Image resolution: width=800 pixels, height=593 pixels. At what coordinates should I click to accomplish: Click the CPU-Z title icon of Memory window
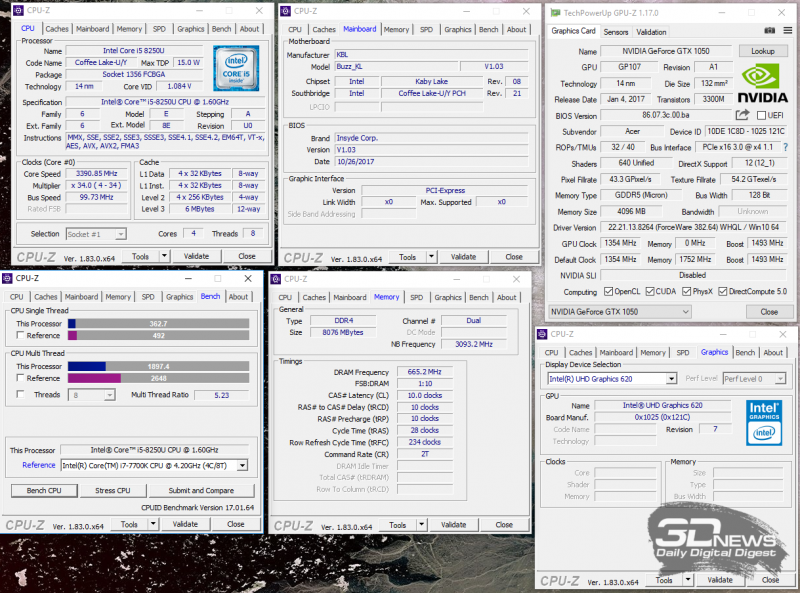(276, 279)
